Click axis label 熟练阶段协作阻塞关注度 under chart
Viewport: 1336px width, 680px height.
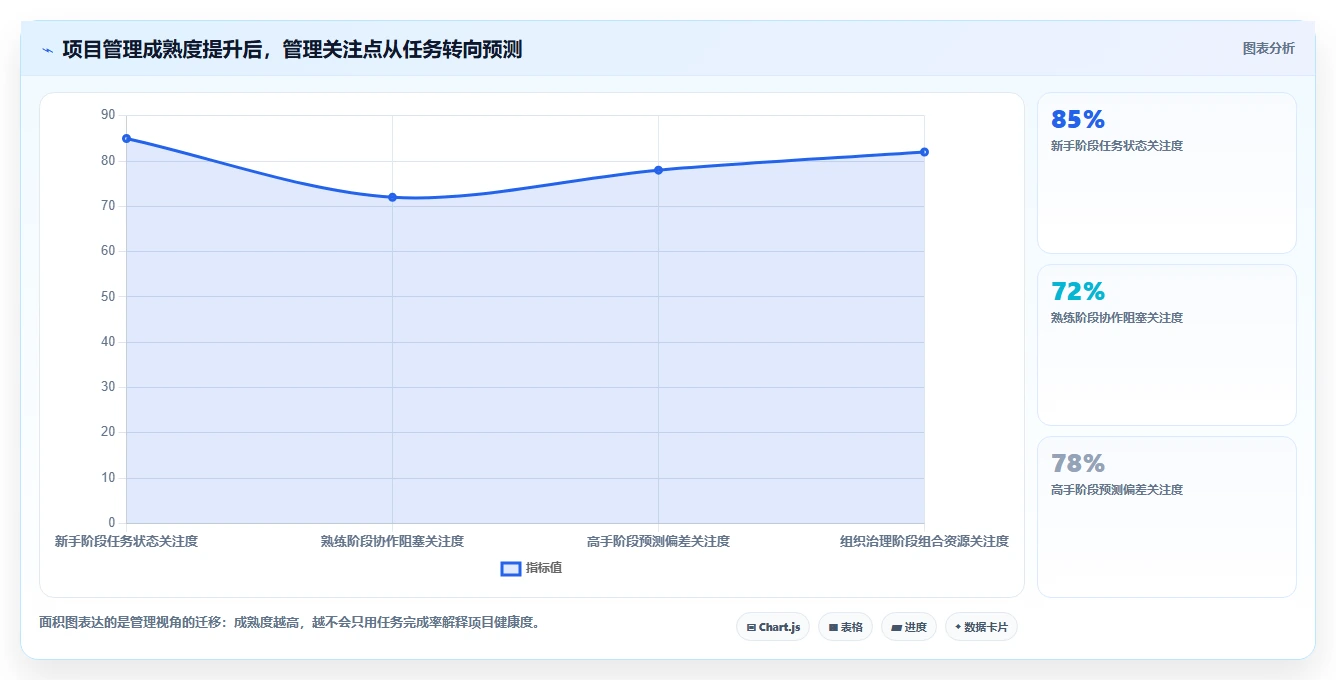click(392, 541)
